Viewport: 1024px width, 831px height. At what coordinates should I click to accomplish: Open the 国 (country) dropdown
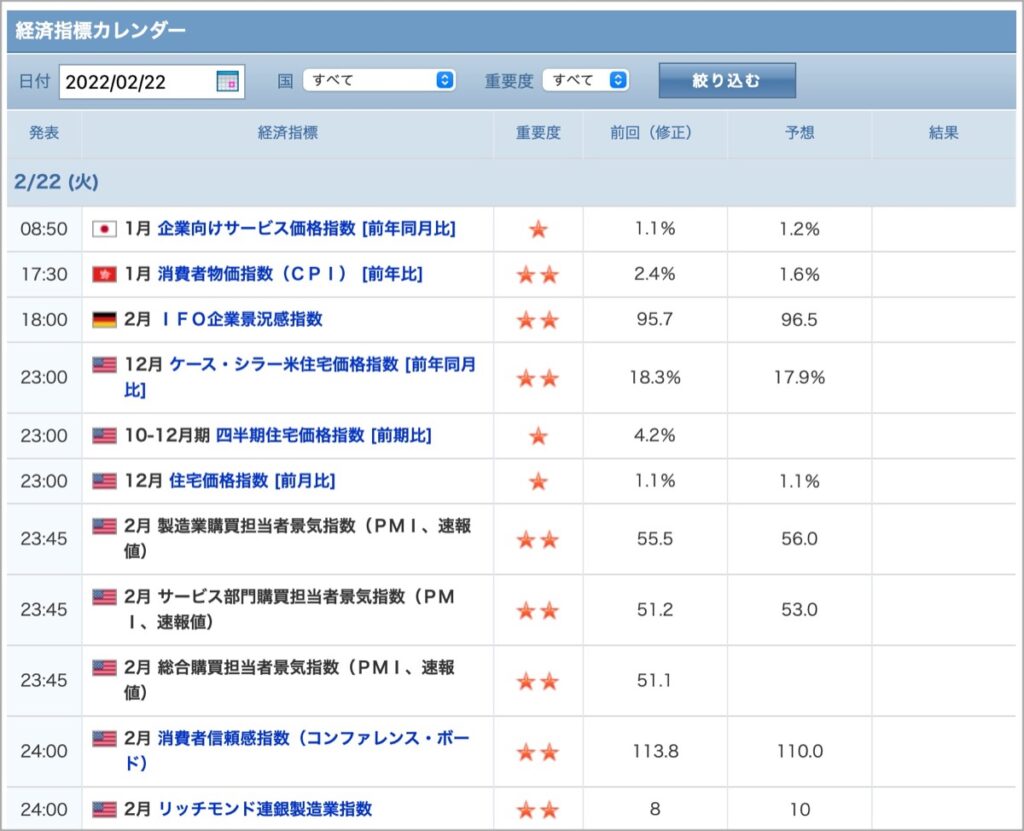(379, 80)
